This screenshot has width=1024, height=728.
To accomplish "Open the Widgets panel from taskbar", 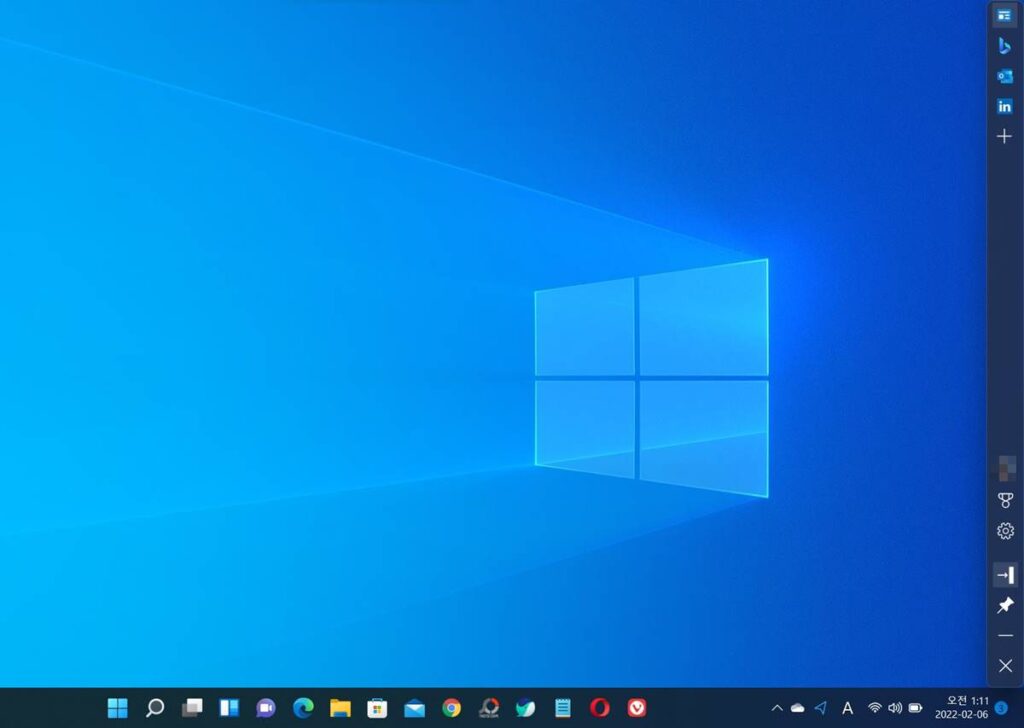I will 229,708.
